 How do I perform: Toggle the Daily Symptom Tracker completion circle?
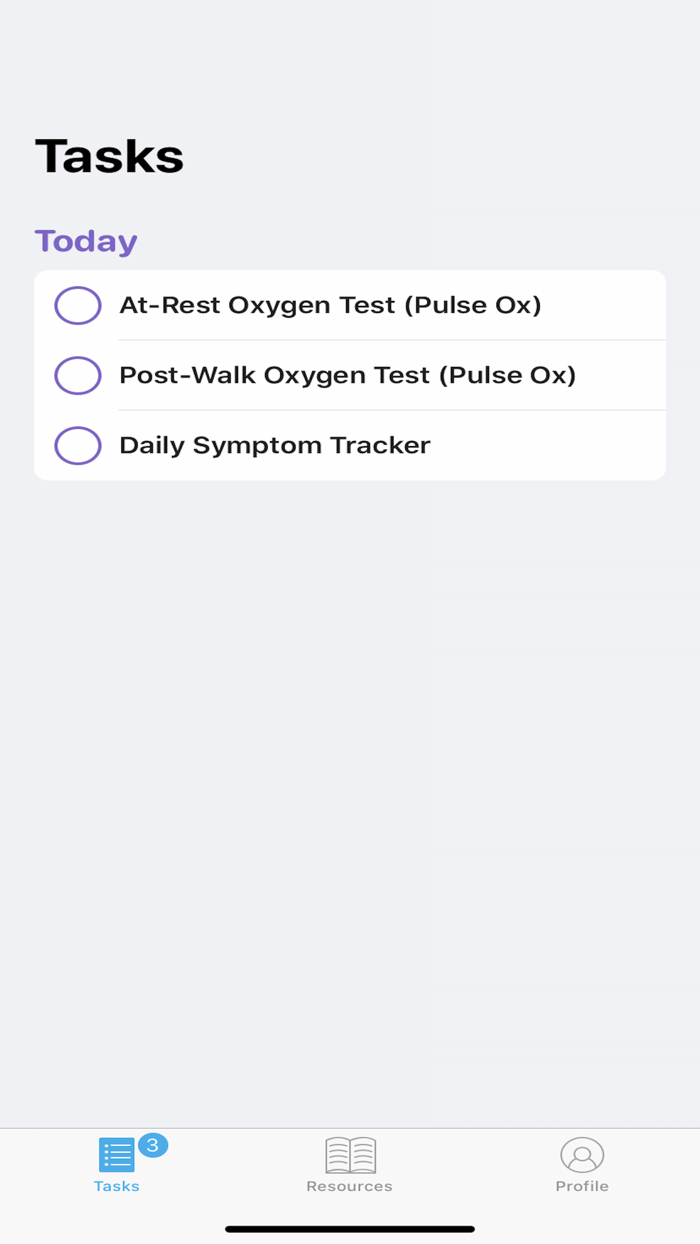[78, 445]
